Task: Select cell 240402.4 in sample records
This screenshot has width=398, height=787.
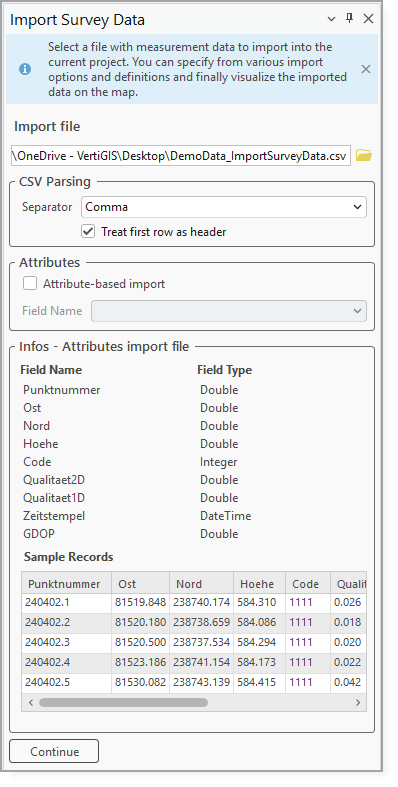Action: tap(66, 663)
